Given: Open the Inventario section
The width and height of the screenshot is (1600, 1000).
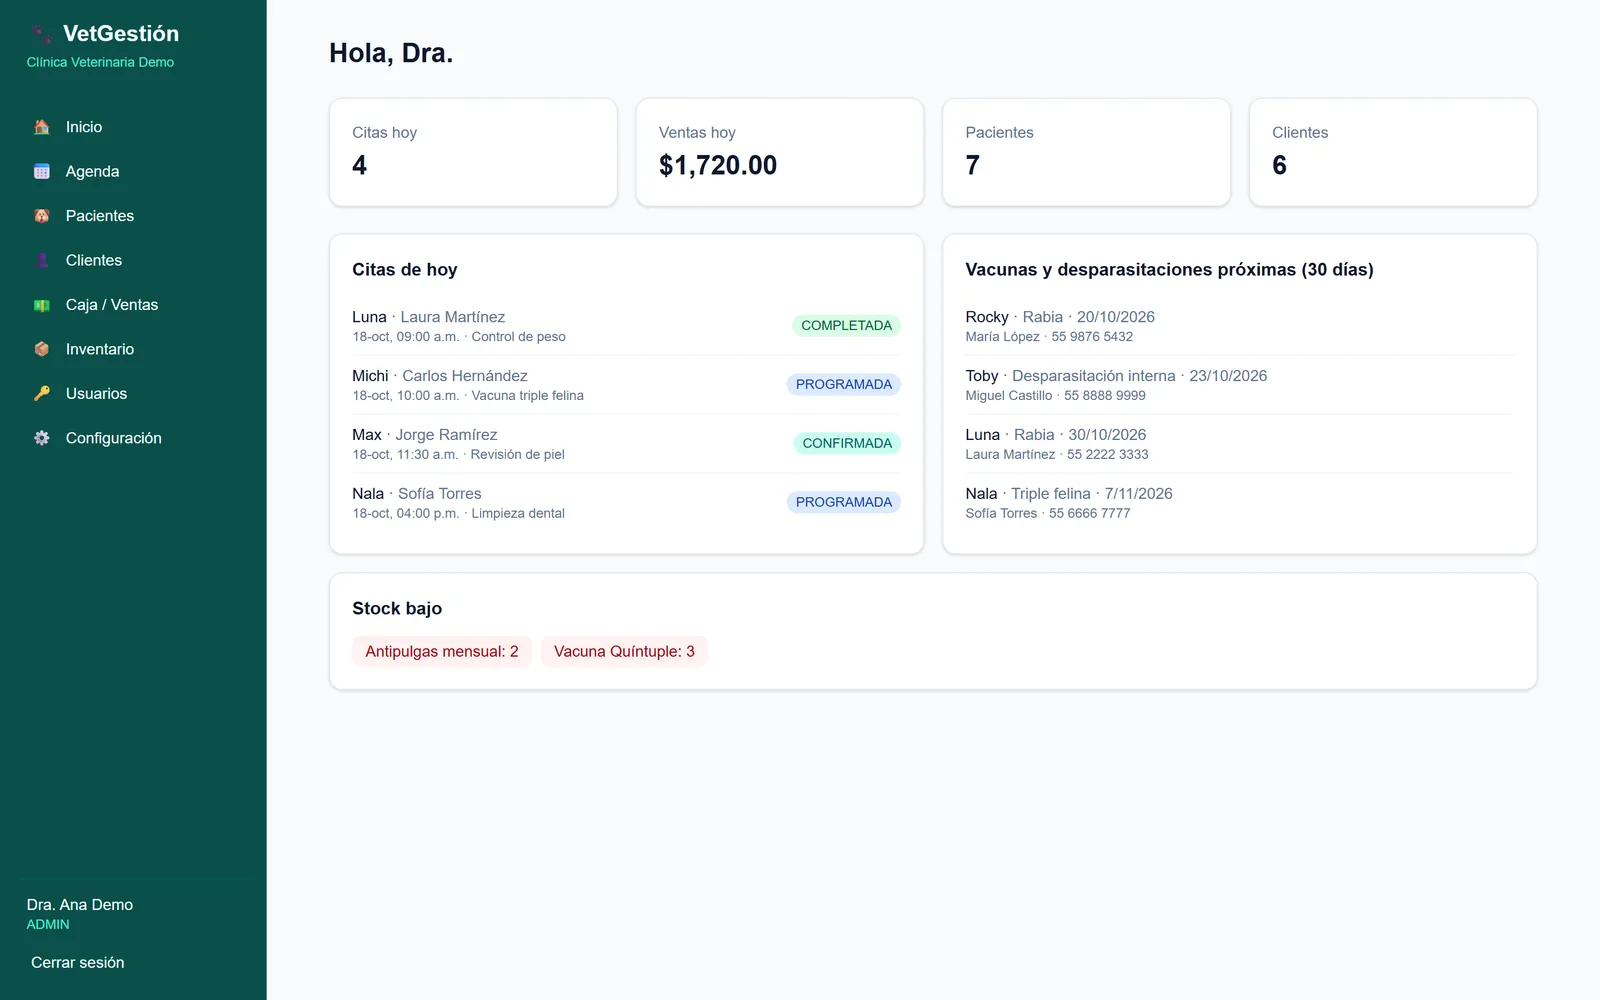Looking at the screenshot, I should pyautogui.click(x=133, y=349).
